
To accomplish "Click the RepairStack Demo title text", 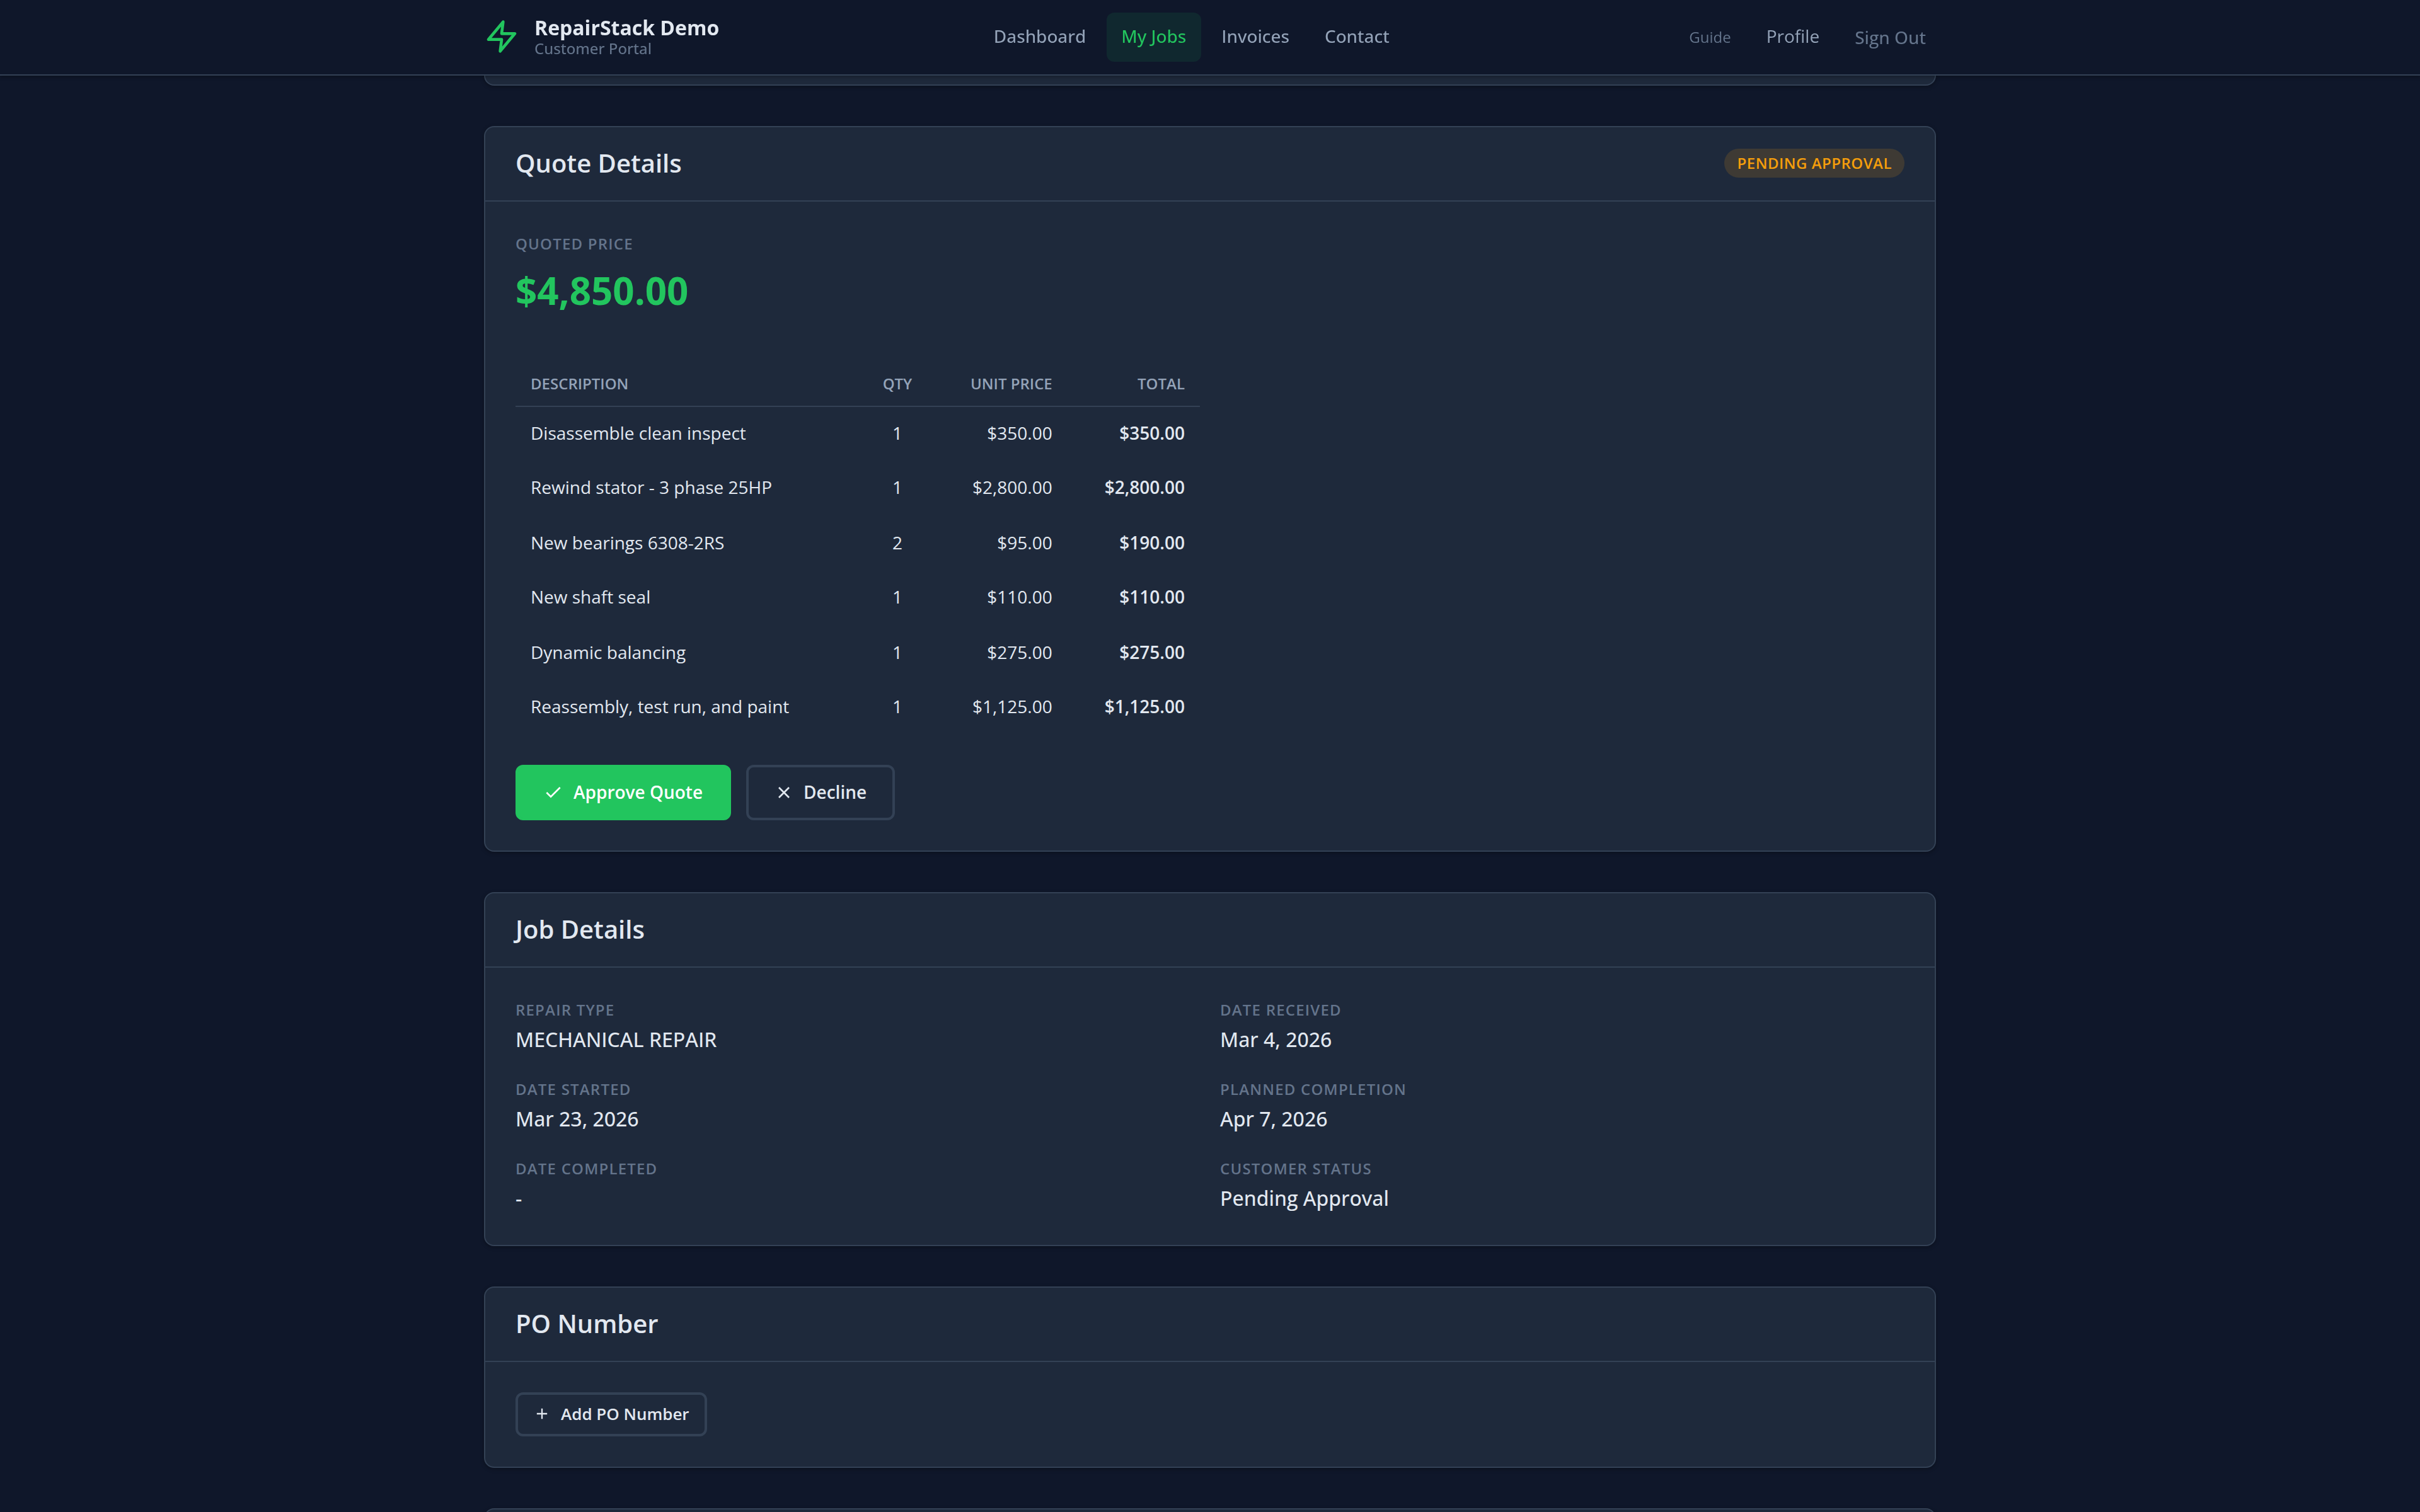I will [x=626, y=28].
